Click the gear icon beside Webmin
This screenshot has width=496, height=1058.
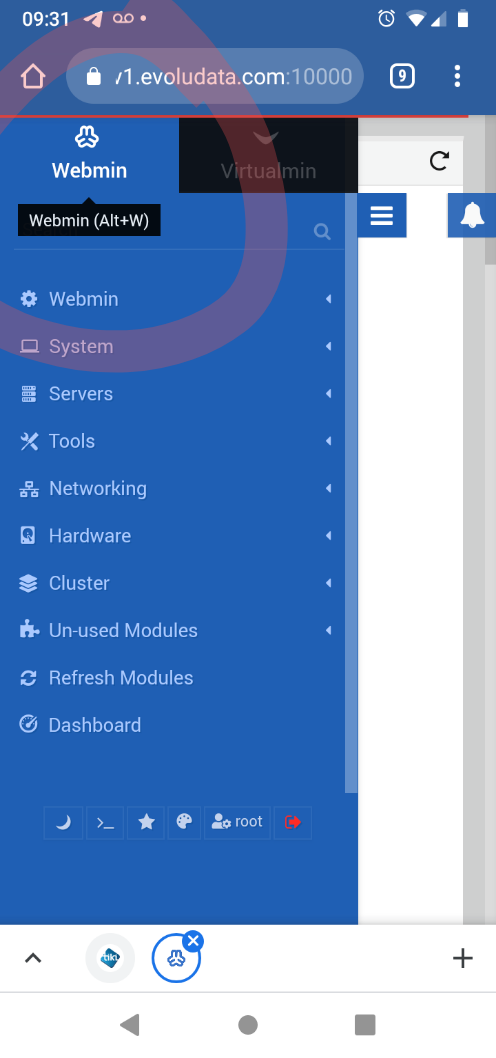28,299
